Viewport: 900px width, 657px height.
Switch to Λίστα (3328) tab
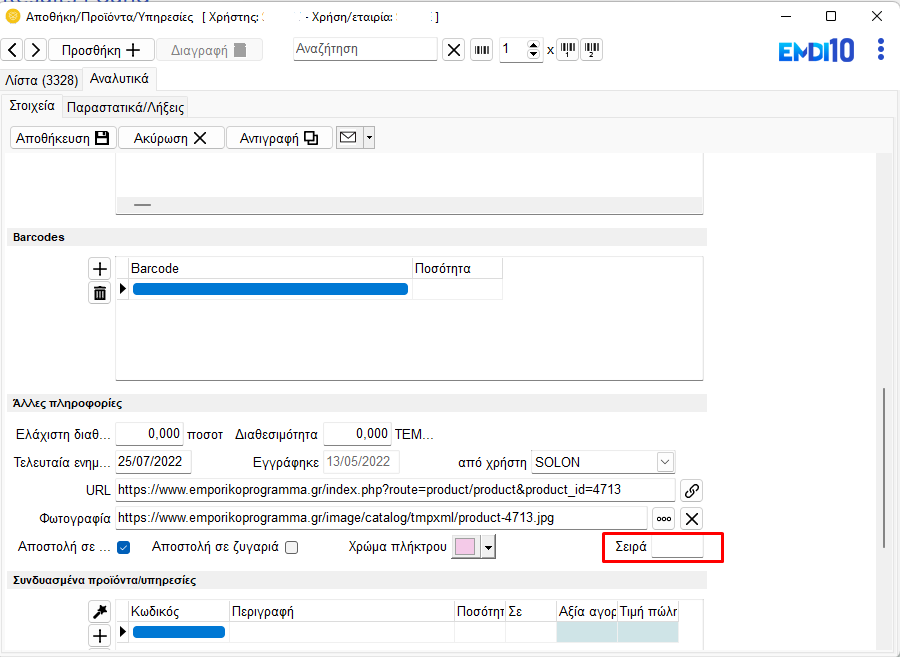click(42, 80)
